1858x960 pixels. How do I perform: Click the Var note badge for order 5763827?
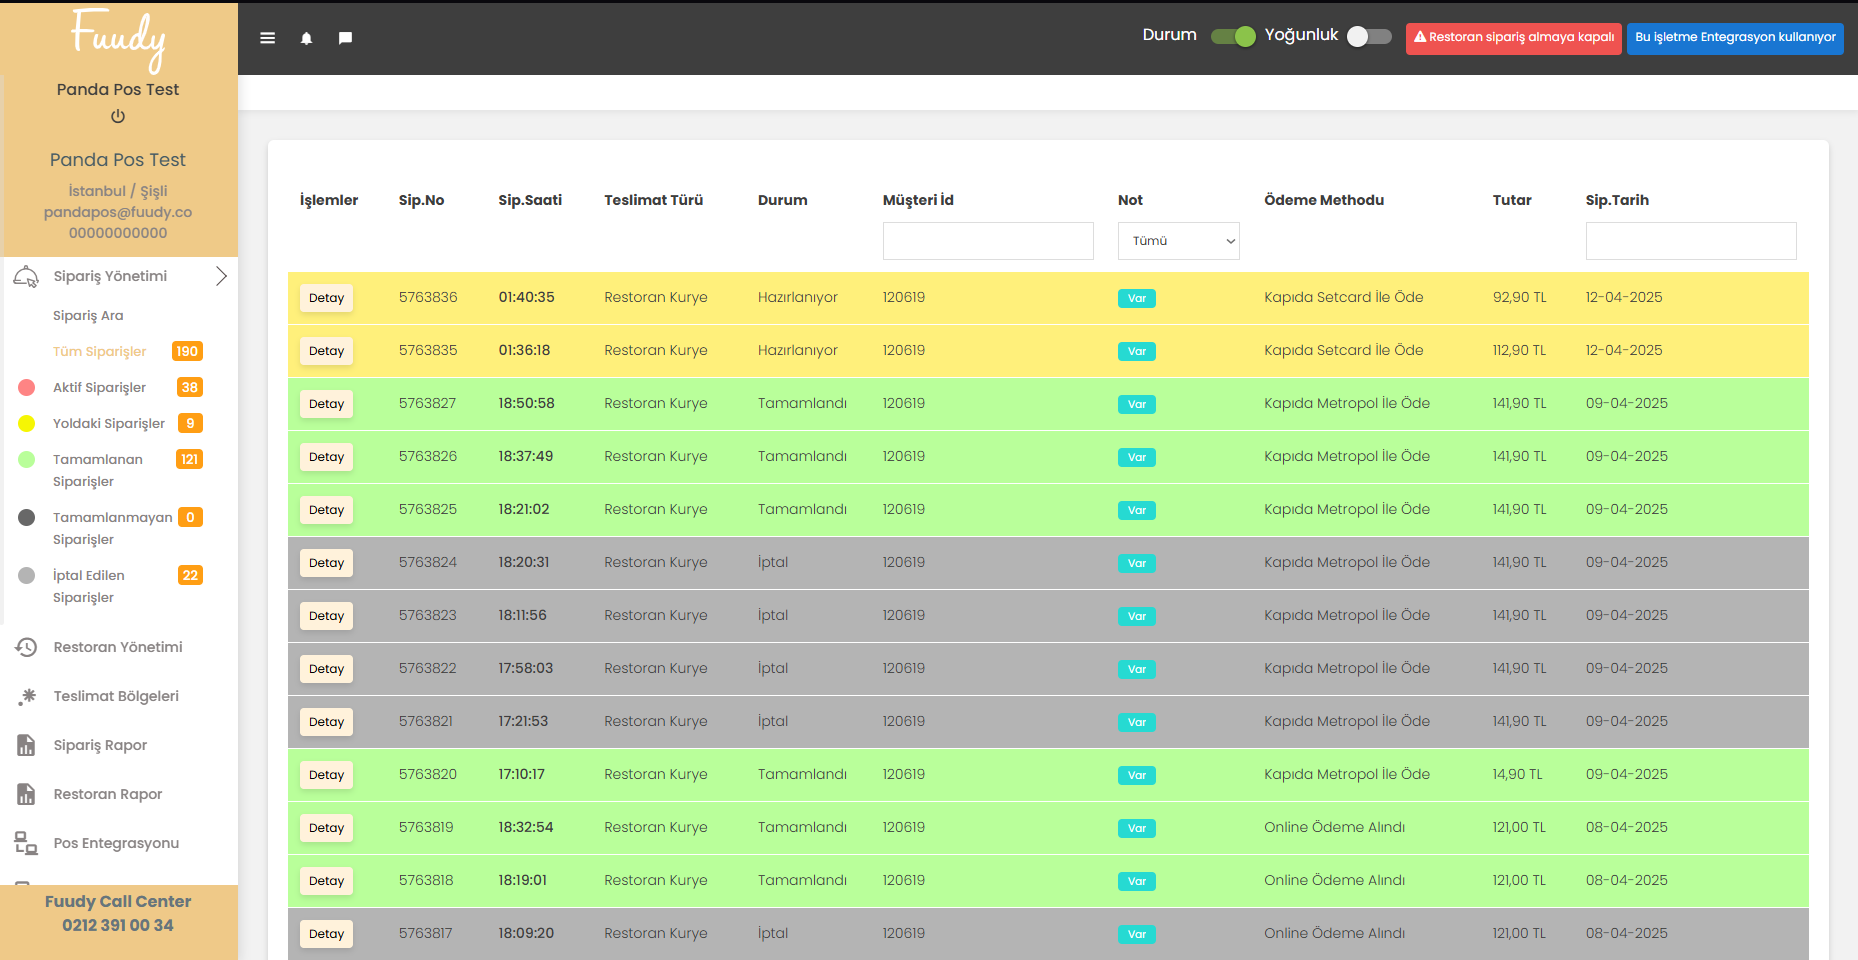pos(1136,404)
